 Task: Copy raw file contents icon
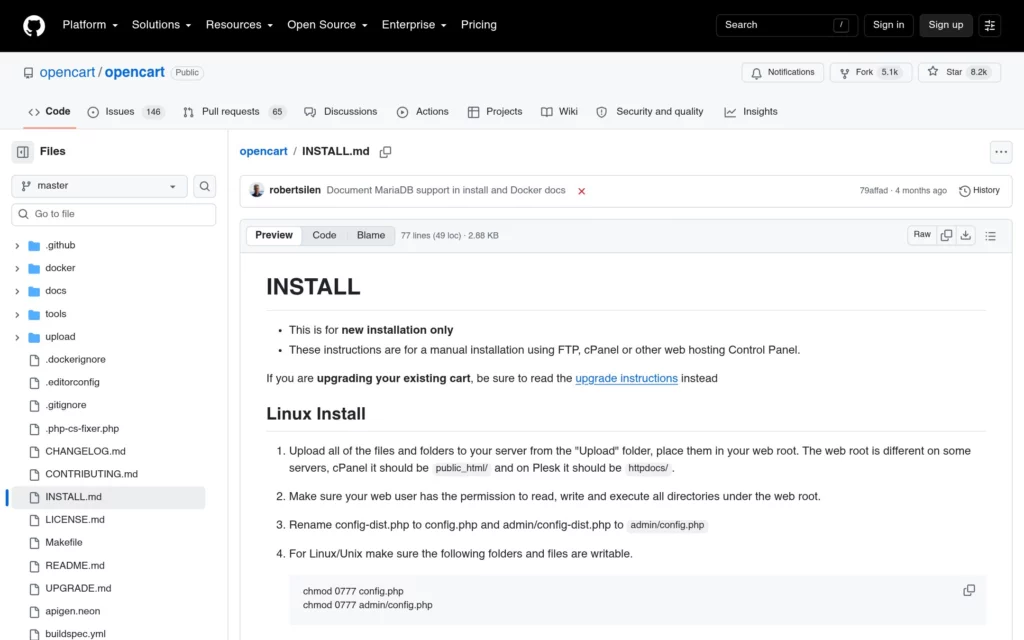coord(946,235)
